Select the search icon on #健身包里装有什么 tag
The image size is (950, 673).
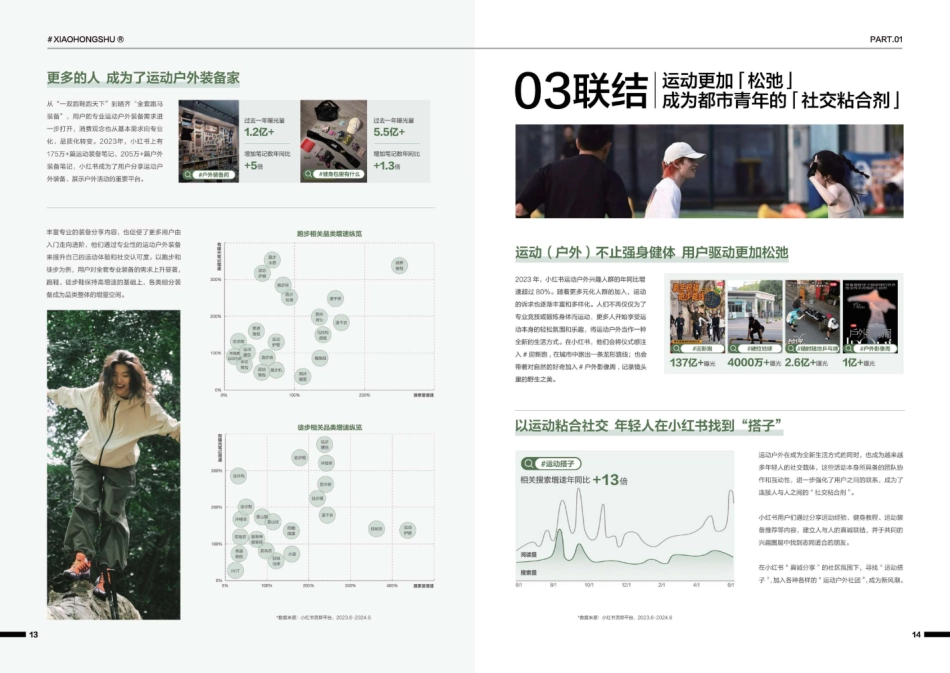pos(308,173)
